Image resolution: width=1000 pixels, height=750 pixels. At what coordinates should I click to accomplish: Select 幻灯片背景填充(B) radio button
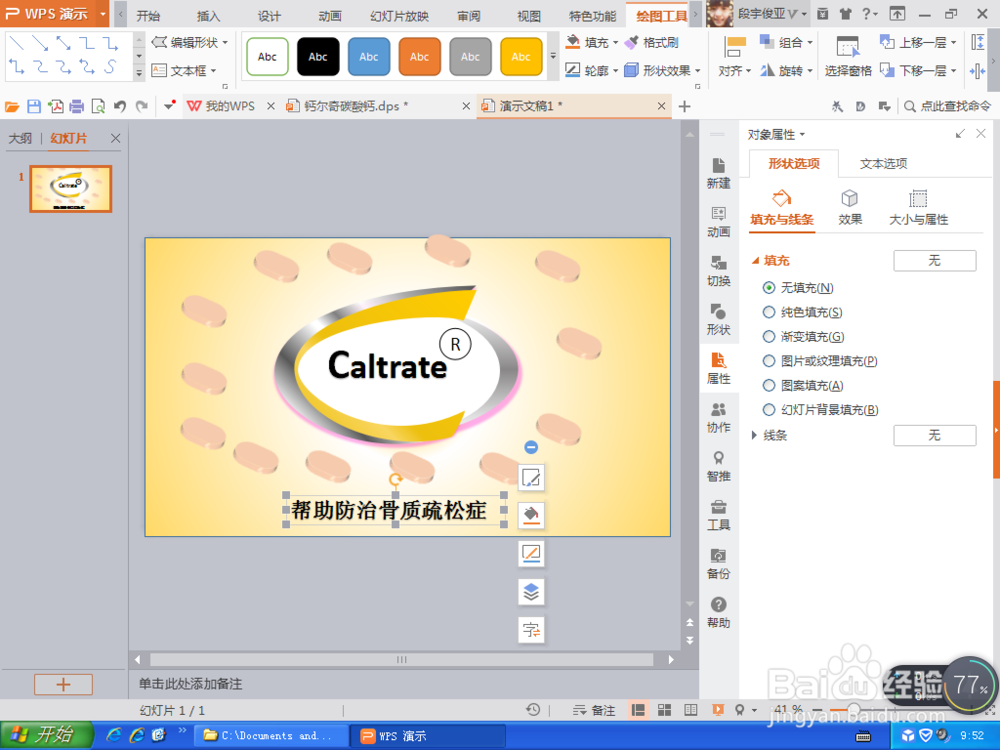769,409
